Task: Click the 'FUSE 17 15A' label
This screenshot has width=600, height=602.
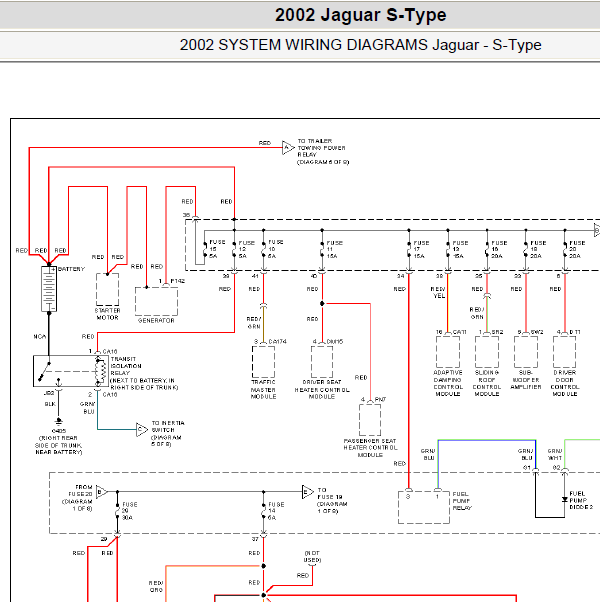Action: (x=421, y=250)
